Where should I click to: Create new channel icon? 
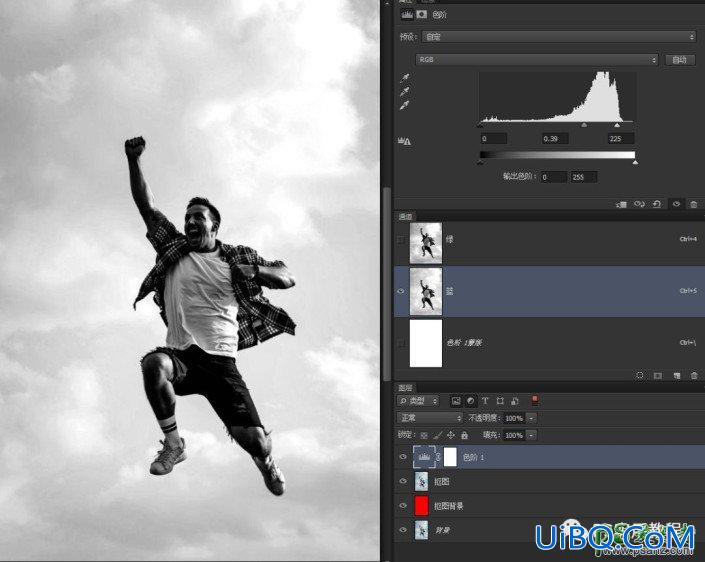677,375
